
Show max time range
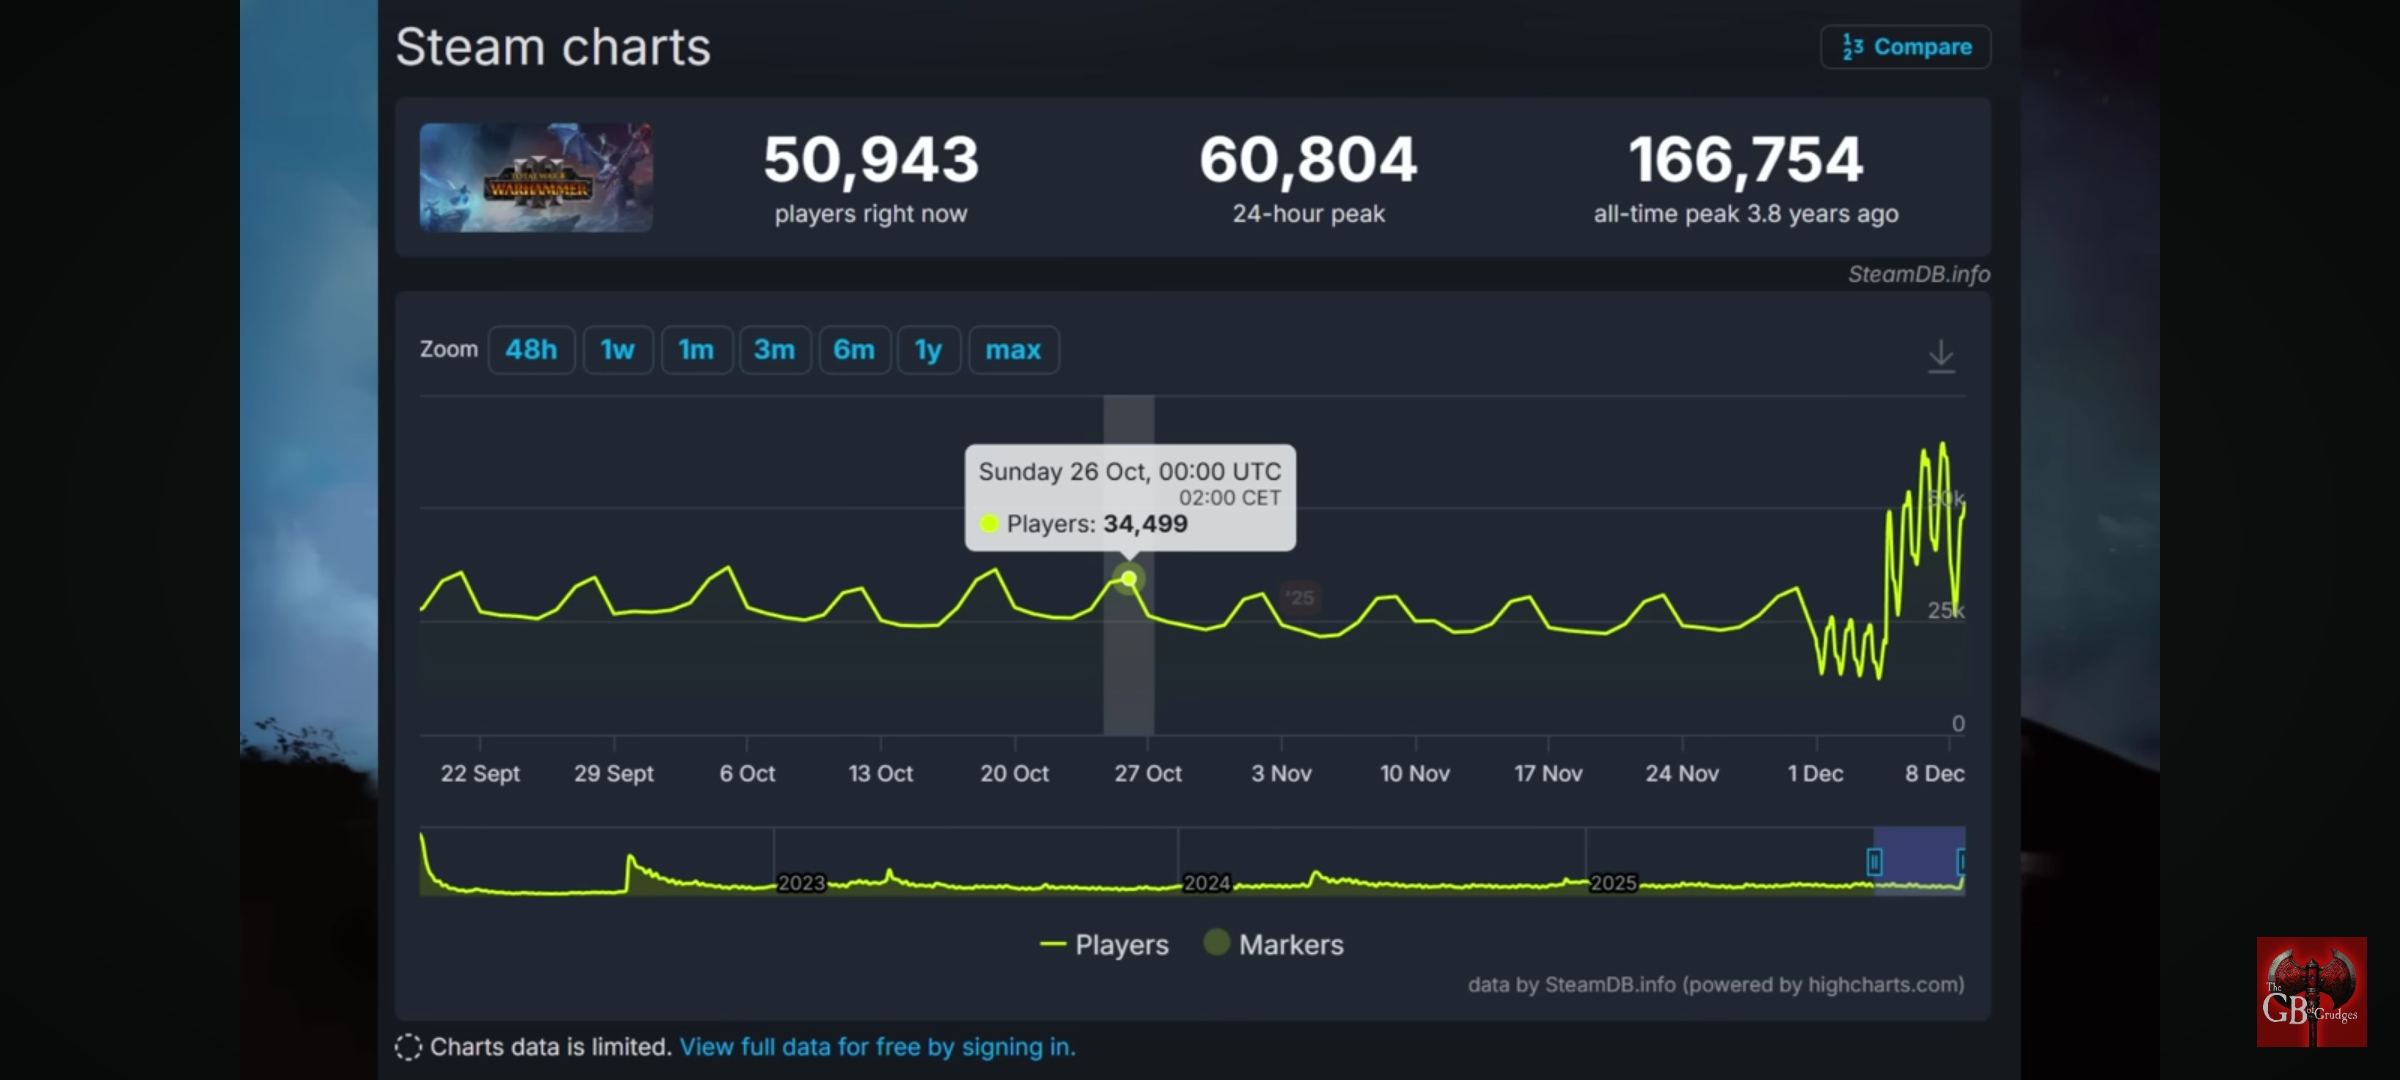pos(1013,350)
